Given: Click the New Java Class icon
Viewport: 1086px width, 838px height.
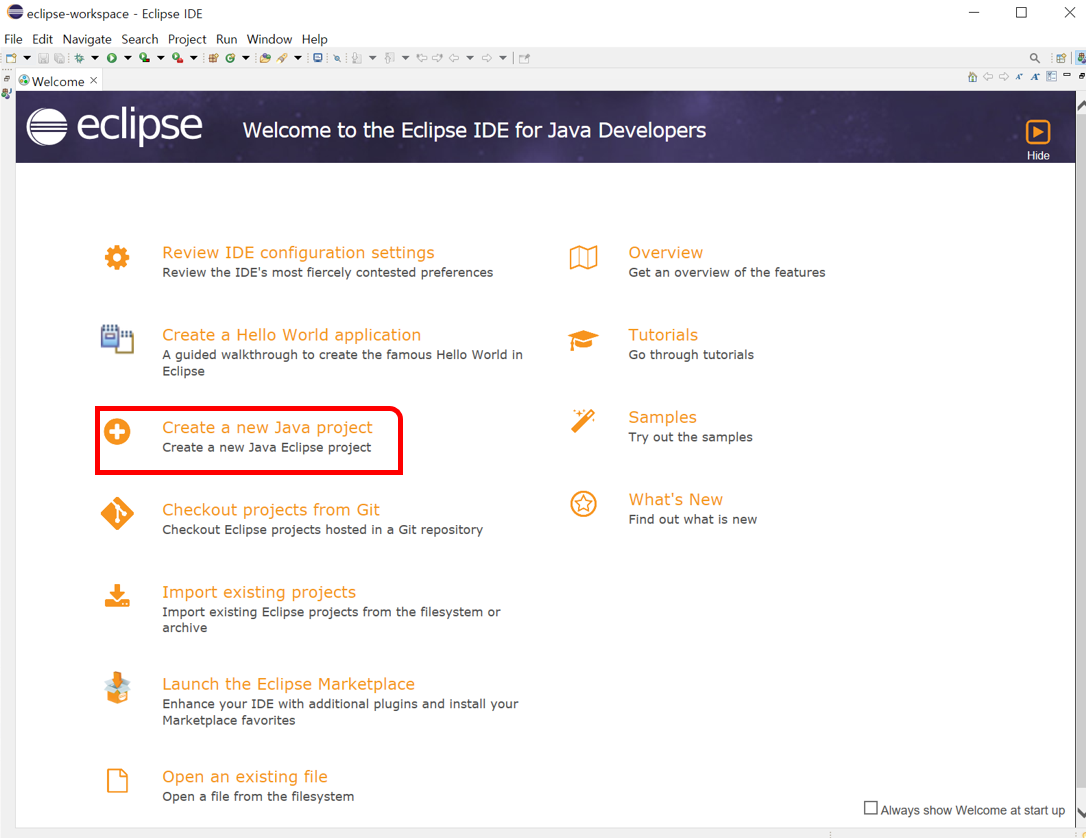Looking at the screenshot, I should 230,58.
